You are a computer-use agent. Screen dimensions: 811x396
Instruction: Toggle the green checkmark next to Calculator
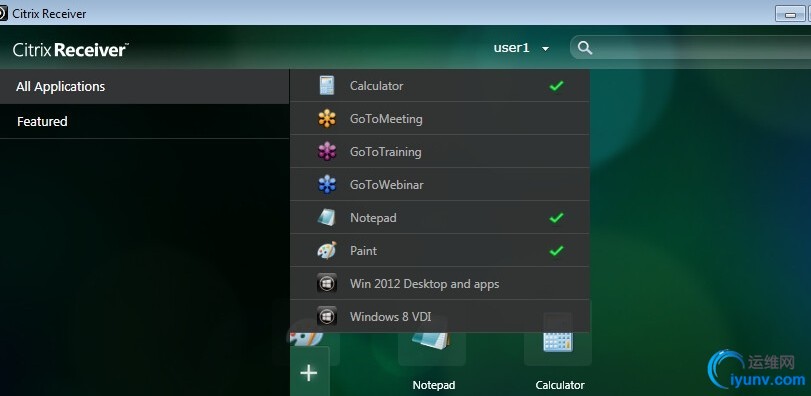[x=557, y=86]
